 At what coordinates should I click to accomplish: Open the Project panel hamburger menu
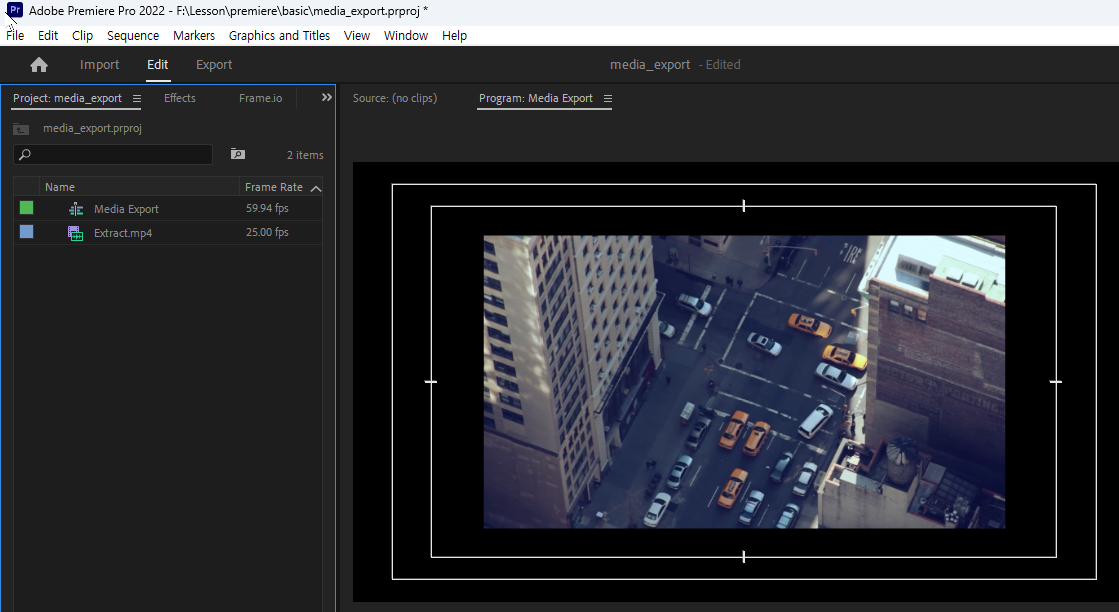click(137, 98)
